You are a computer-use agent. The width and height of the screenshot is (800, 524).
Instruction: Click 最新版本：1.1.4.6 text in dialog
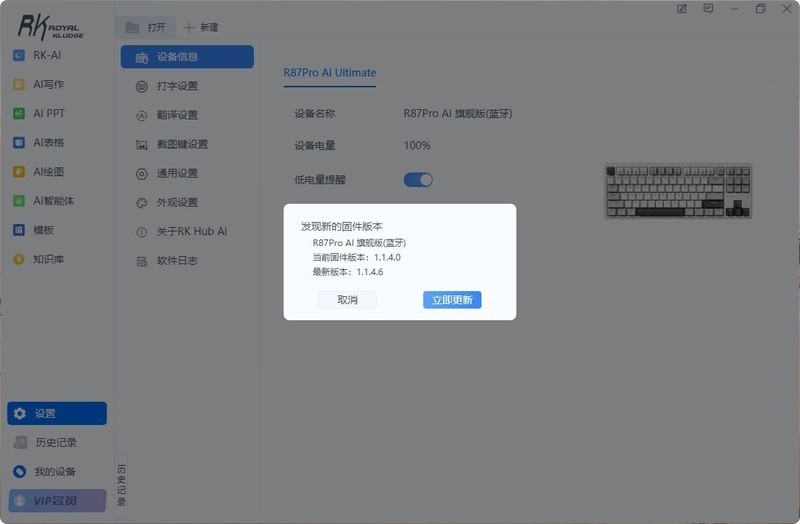point(348,272)
